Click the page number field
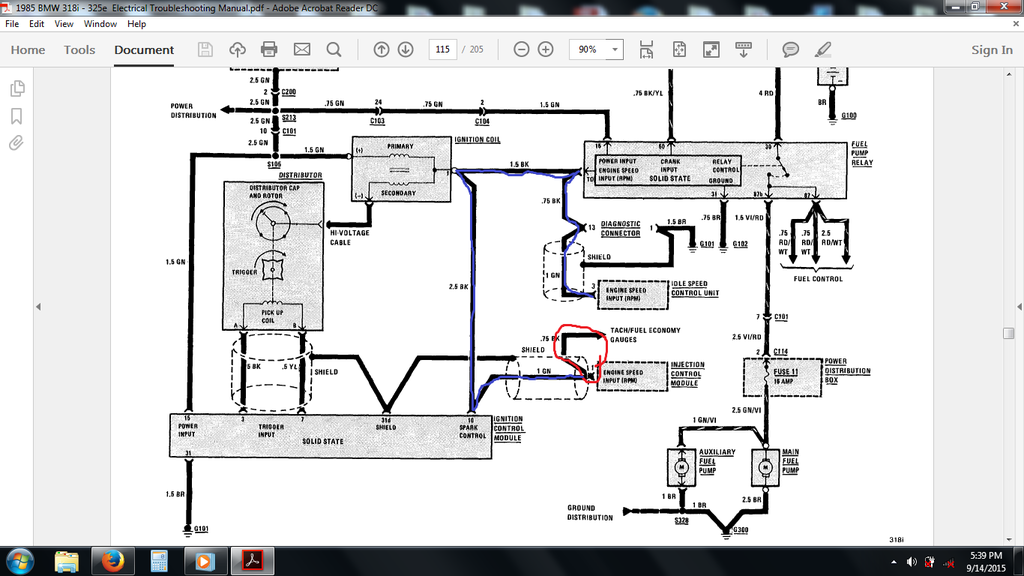The image size is (1024, 576). tap(442, 50)
